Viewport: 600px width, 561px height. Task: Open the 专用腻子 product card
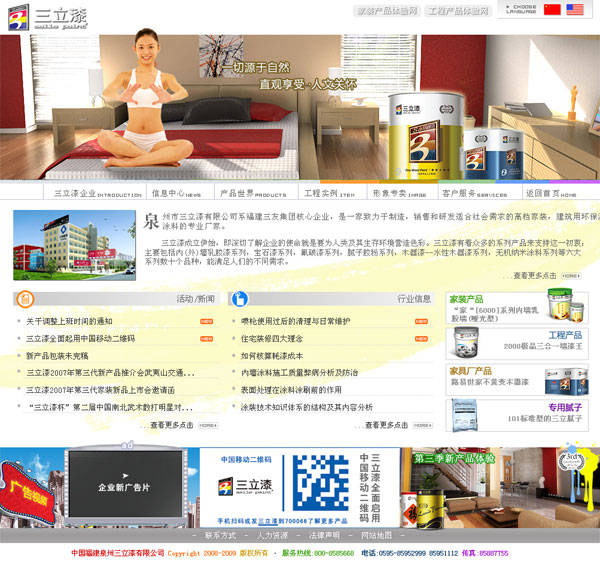click(517, 416)
